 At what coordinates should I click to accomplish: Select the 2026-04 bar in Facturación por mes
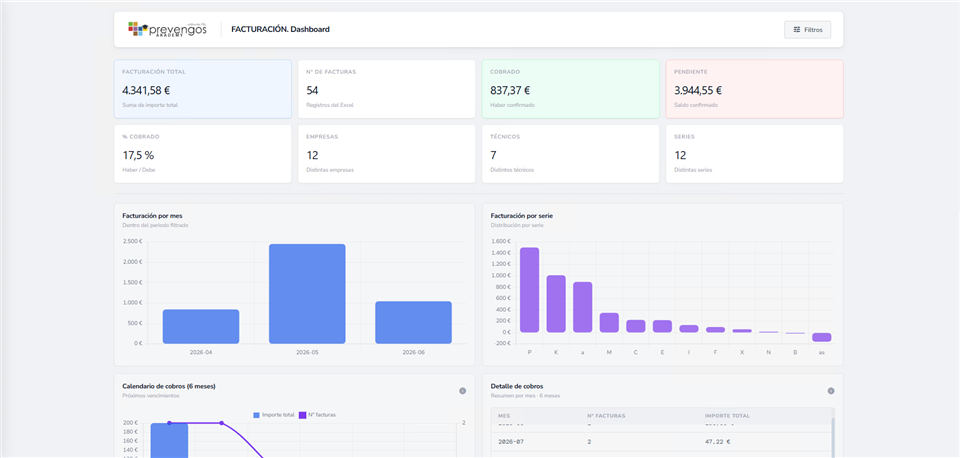(x=201, y=326)
